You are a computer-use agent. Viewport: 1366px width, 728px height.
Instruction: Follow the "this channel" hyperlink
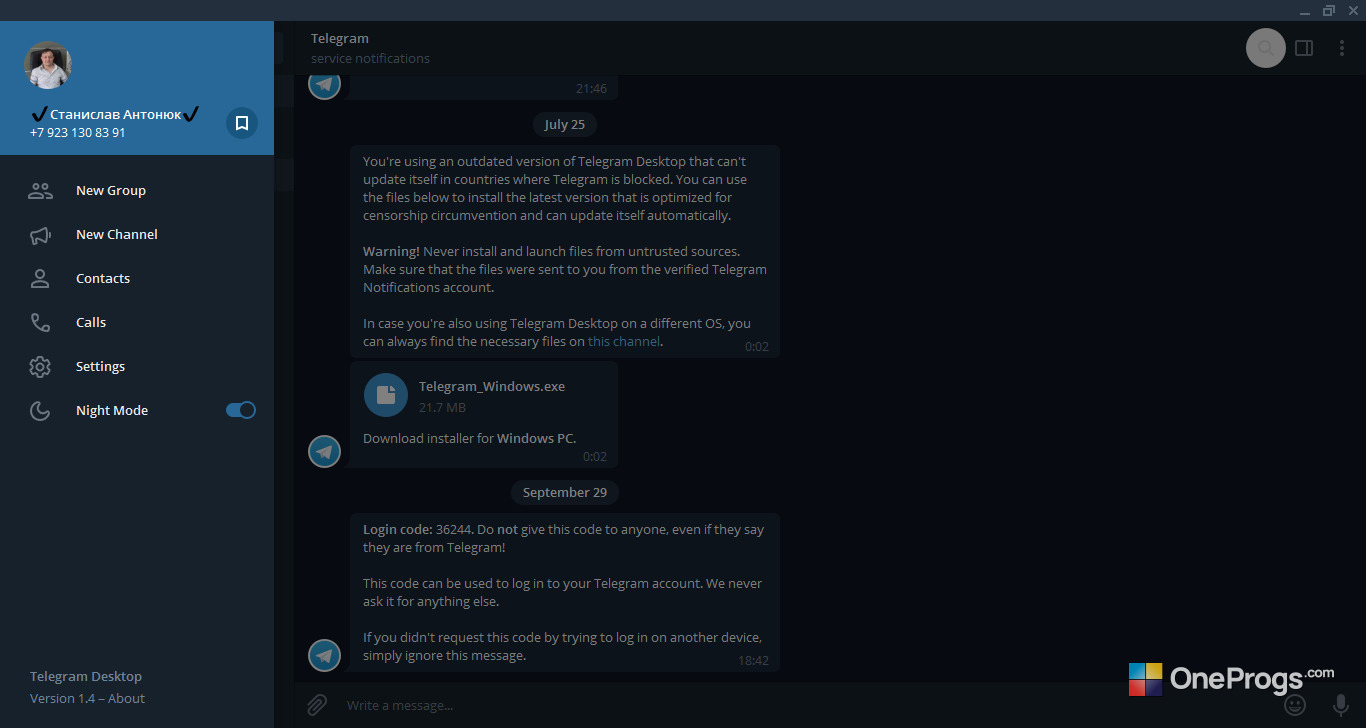click(624, 341)
